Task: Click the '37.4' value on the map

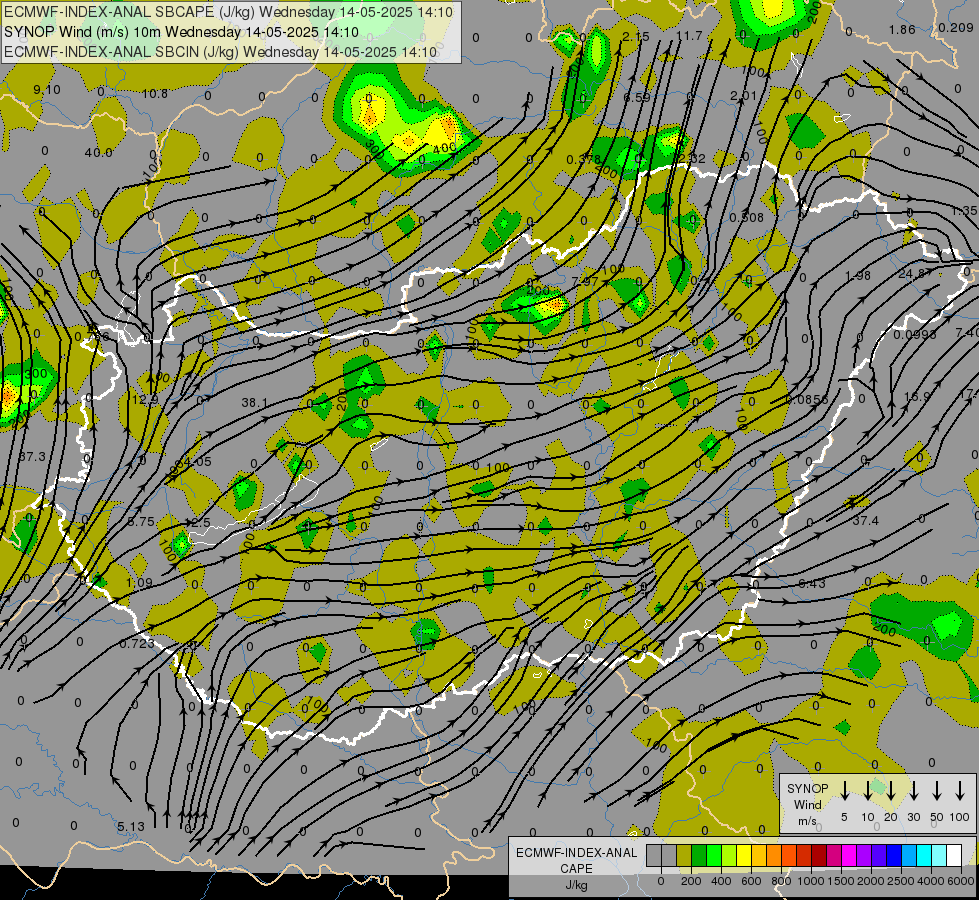Action: click(865, 520)
